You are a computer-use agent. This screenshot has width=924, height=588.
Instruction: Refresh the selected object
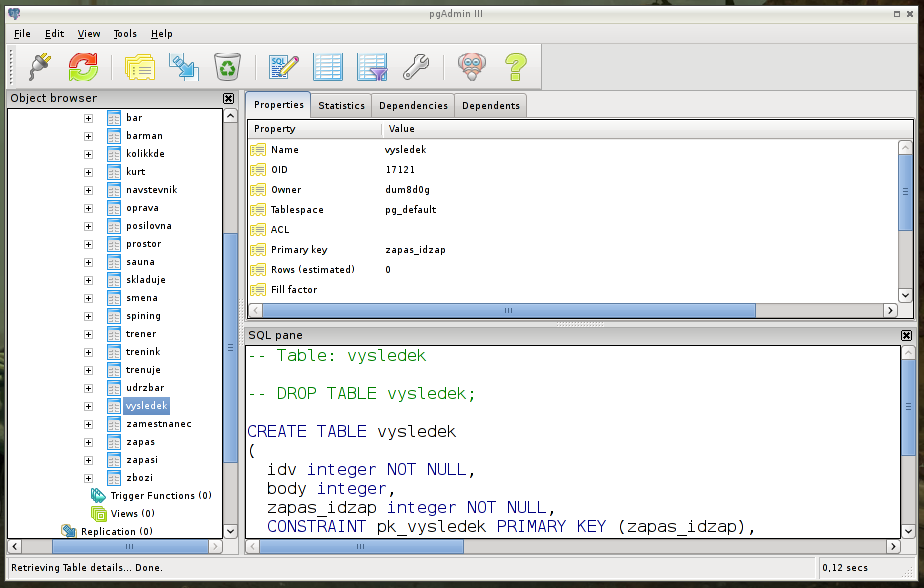(83, 66)
